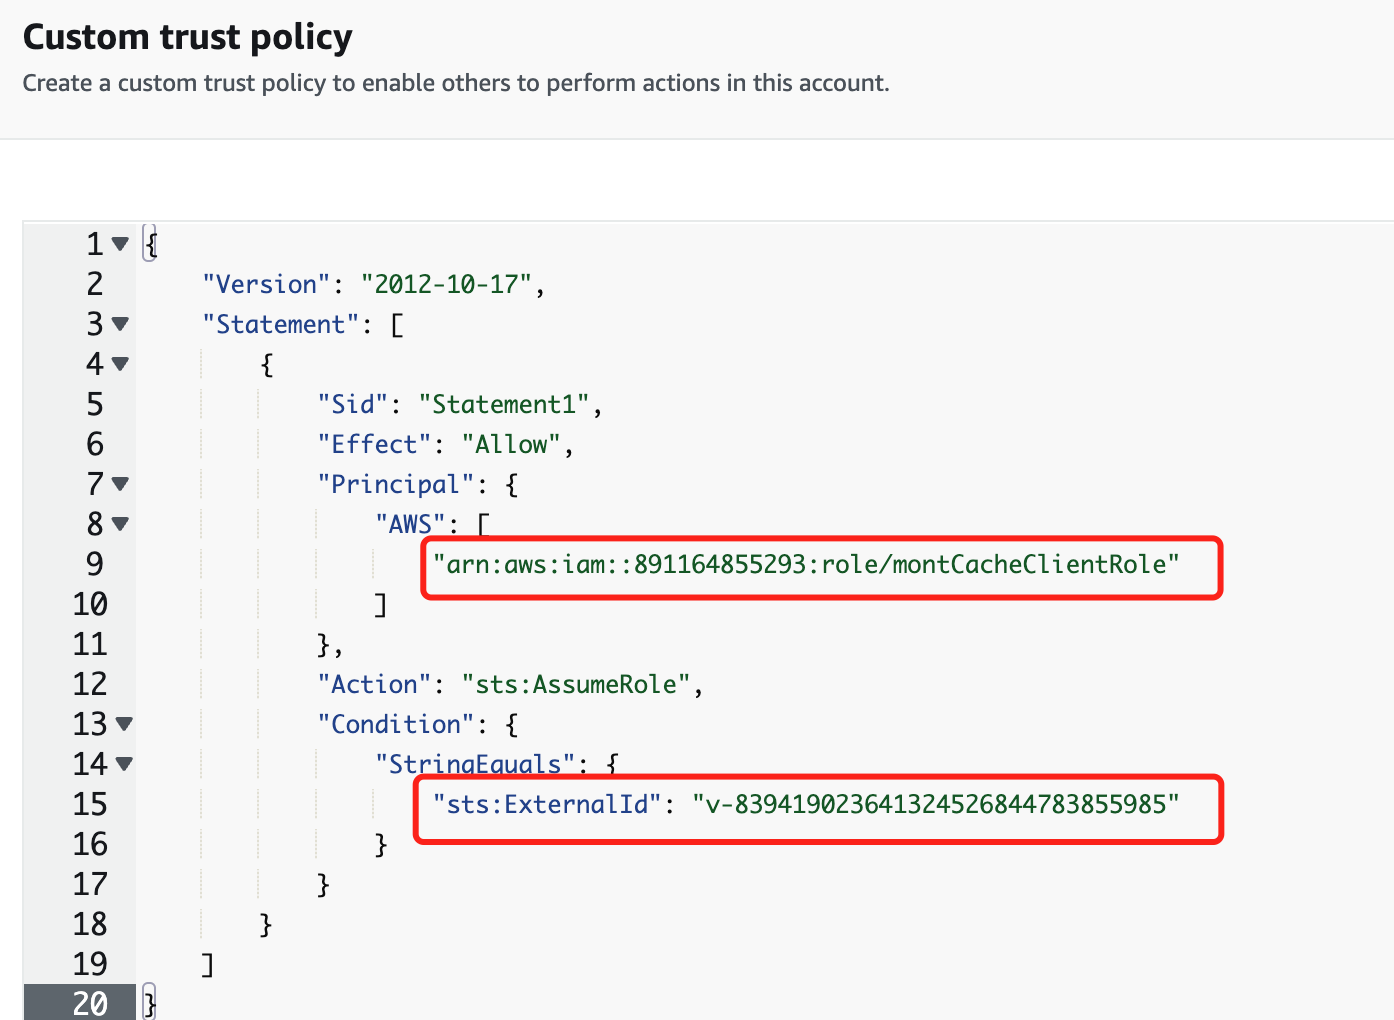Click the "Allow" value

tap(511, 444)
